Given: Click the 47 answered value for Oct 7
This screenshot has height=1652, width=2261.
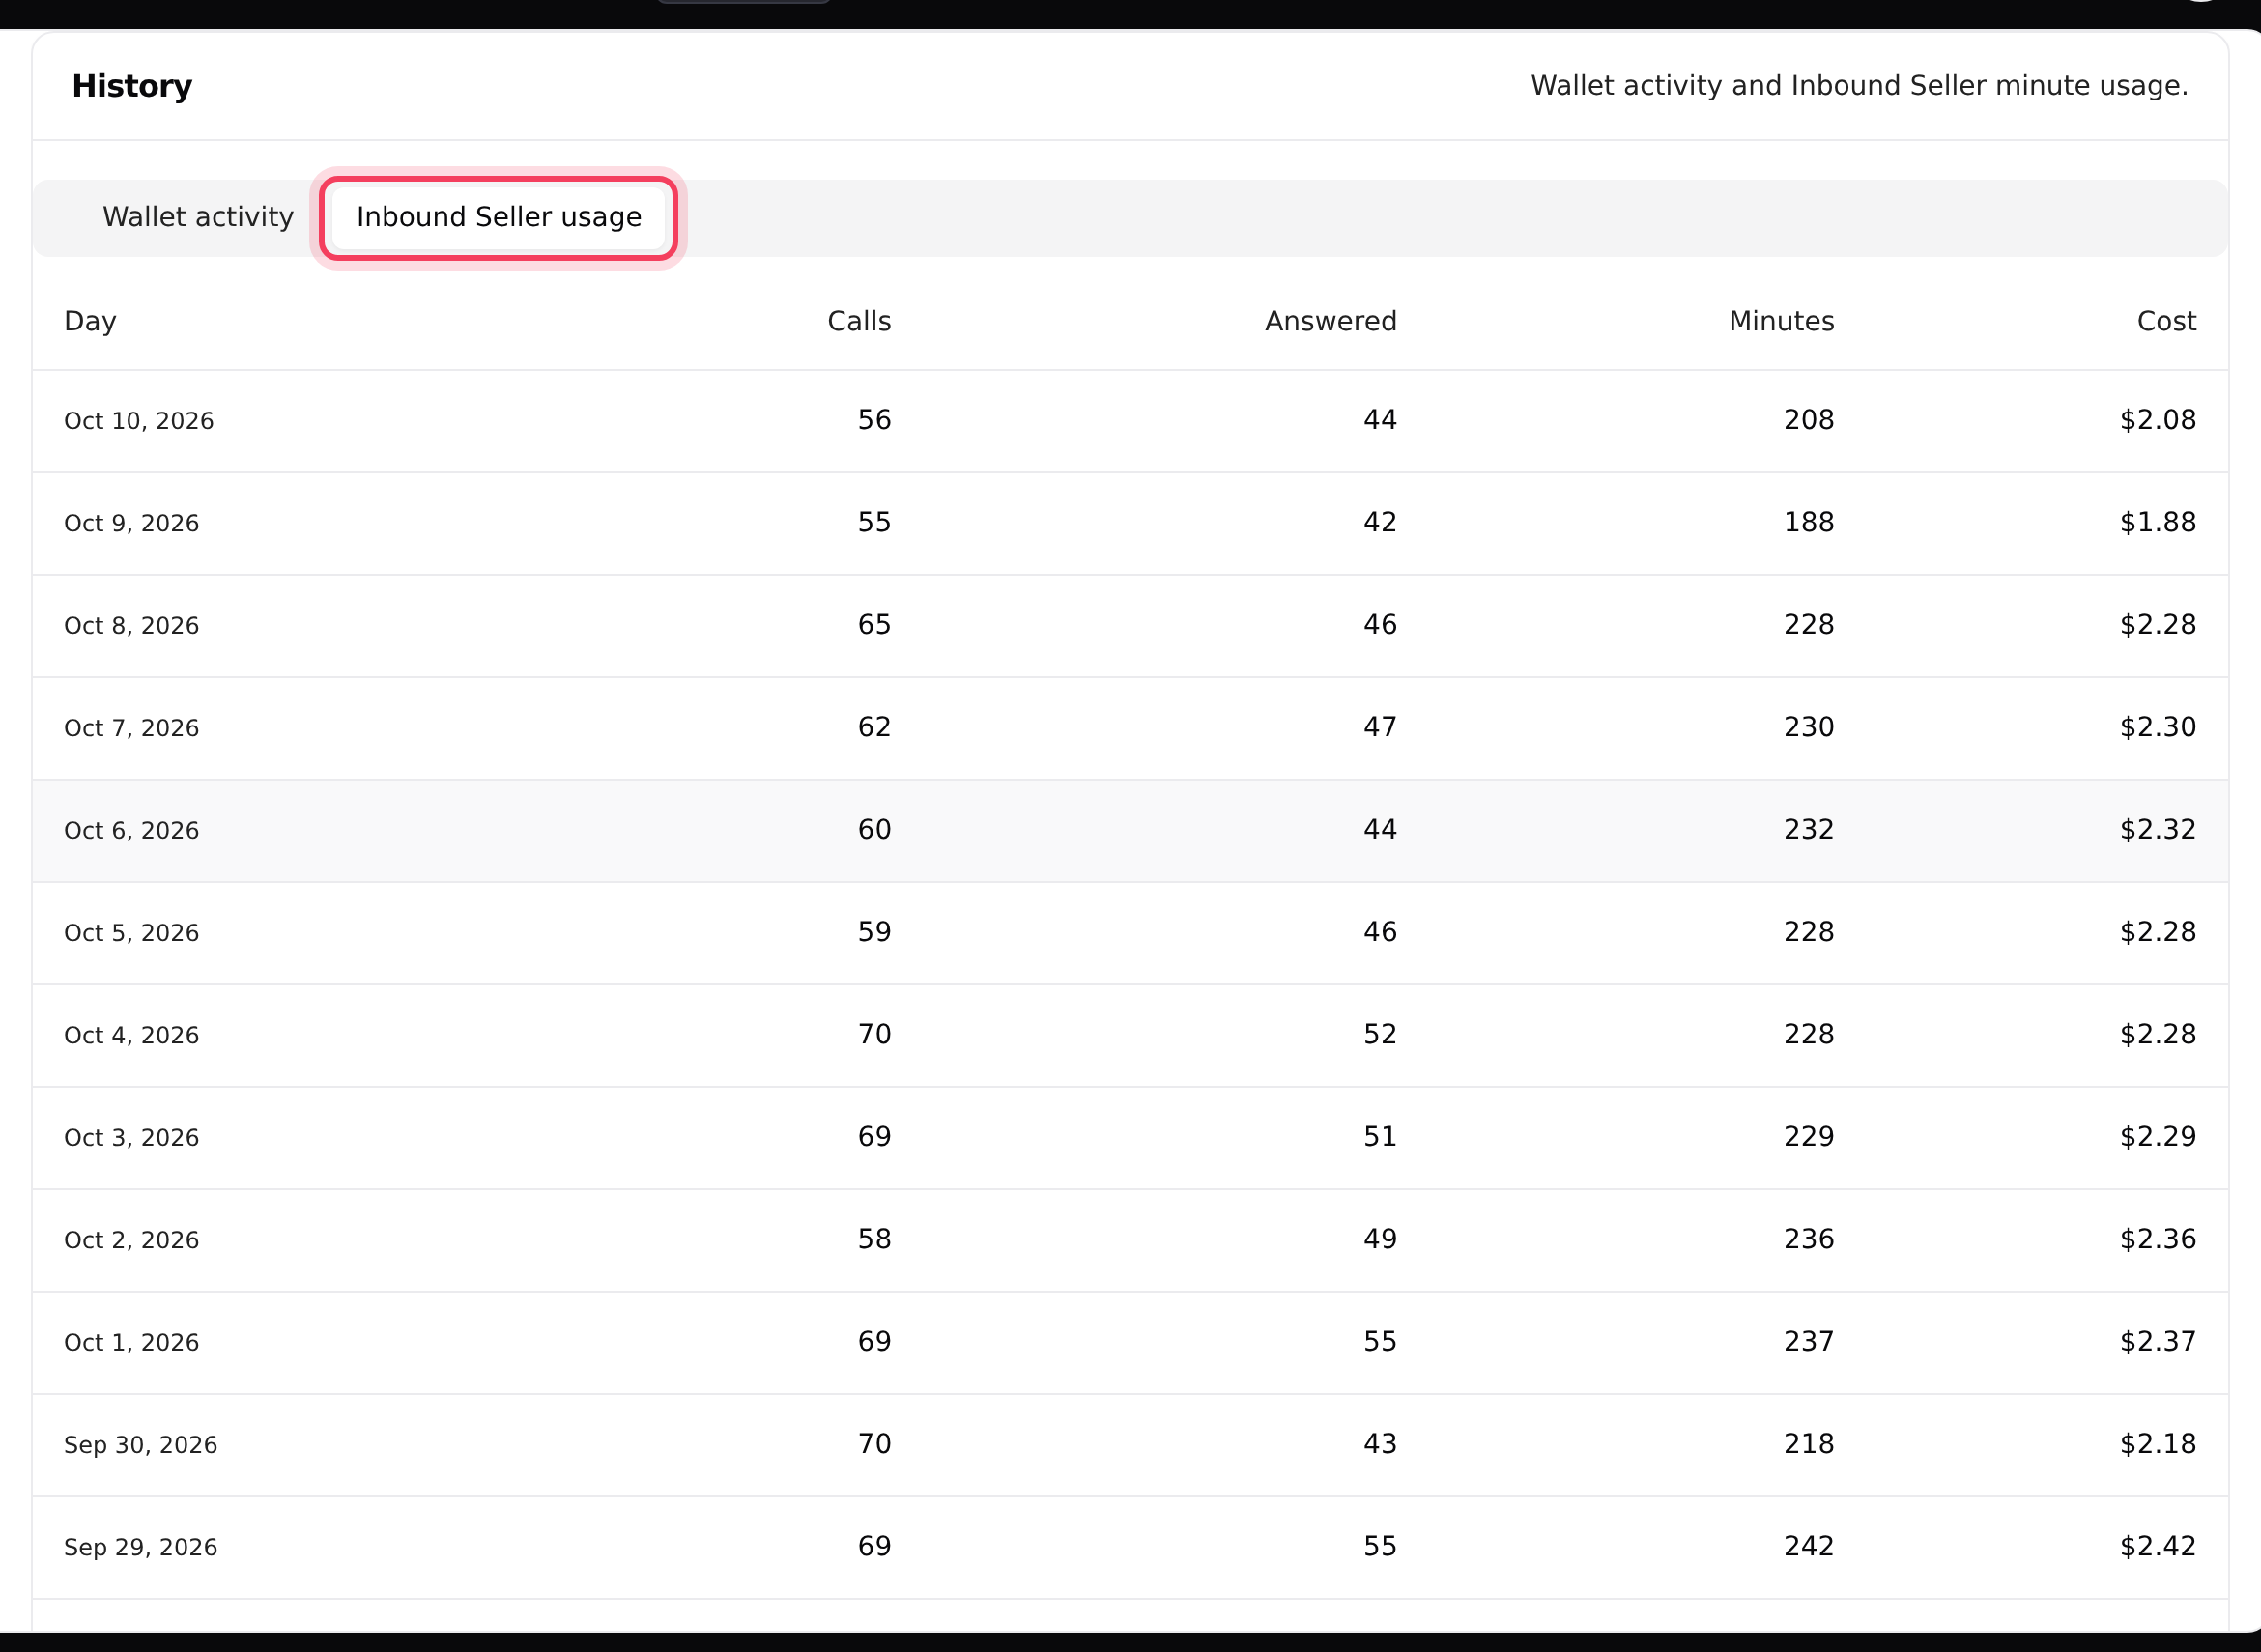Looking at the screenshot, I should click(1380, 727).
